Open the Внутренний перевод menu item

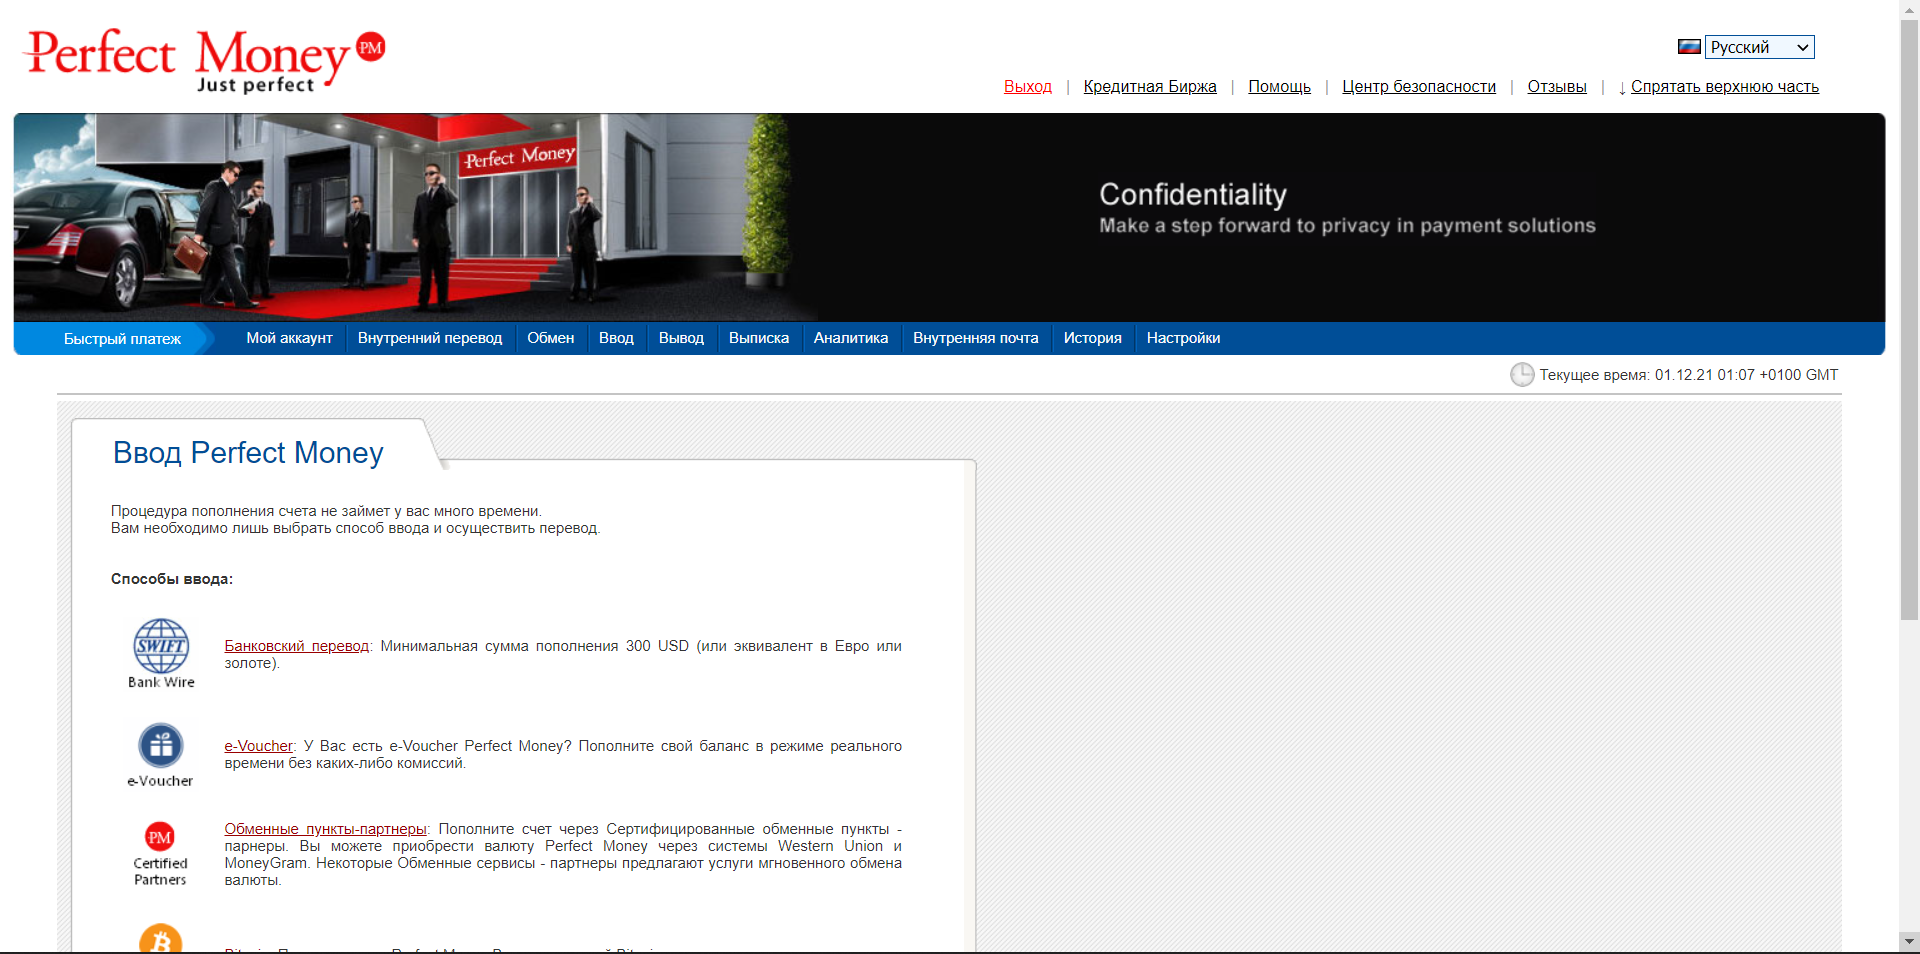coord(430,338)
